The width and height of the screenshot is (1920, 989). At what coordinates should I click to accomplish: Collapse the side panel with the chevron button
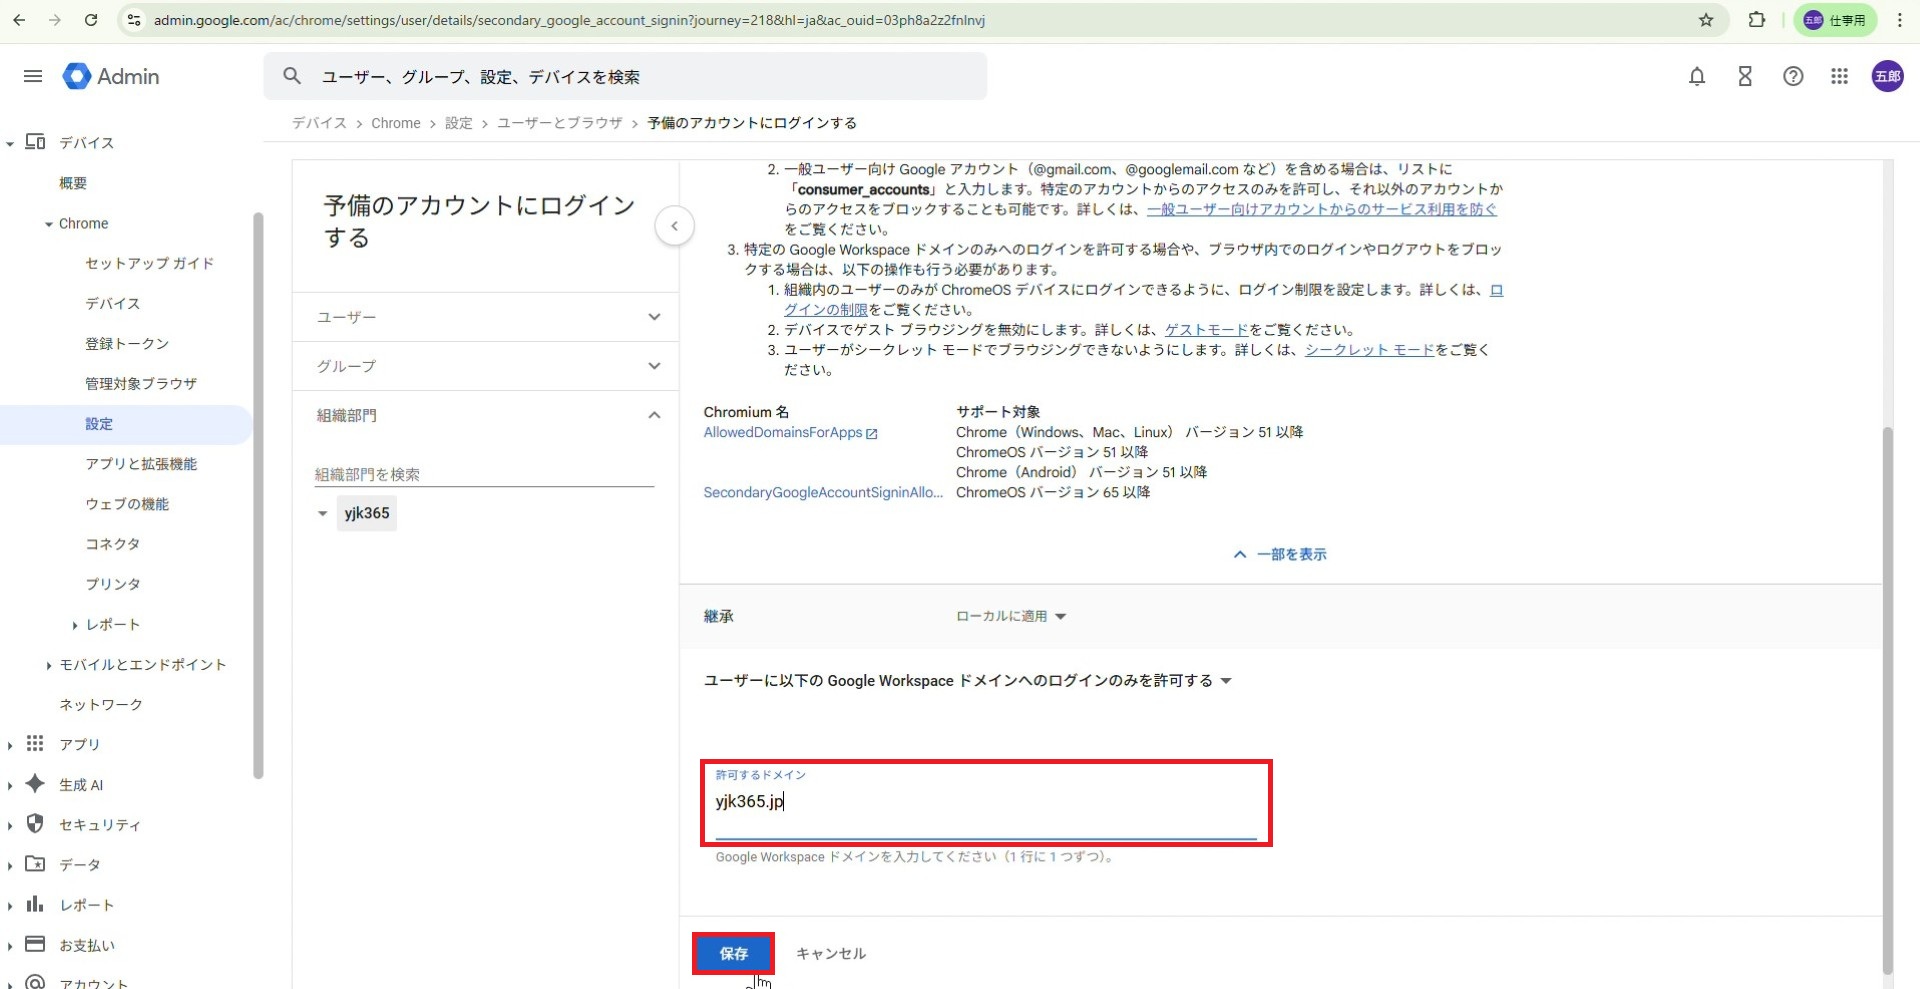point(675,226)
